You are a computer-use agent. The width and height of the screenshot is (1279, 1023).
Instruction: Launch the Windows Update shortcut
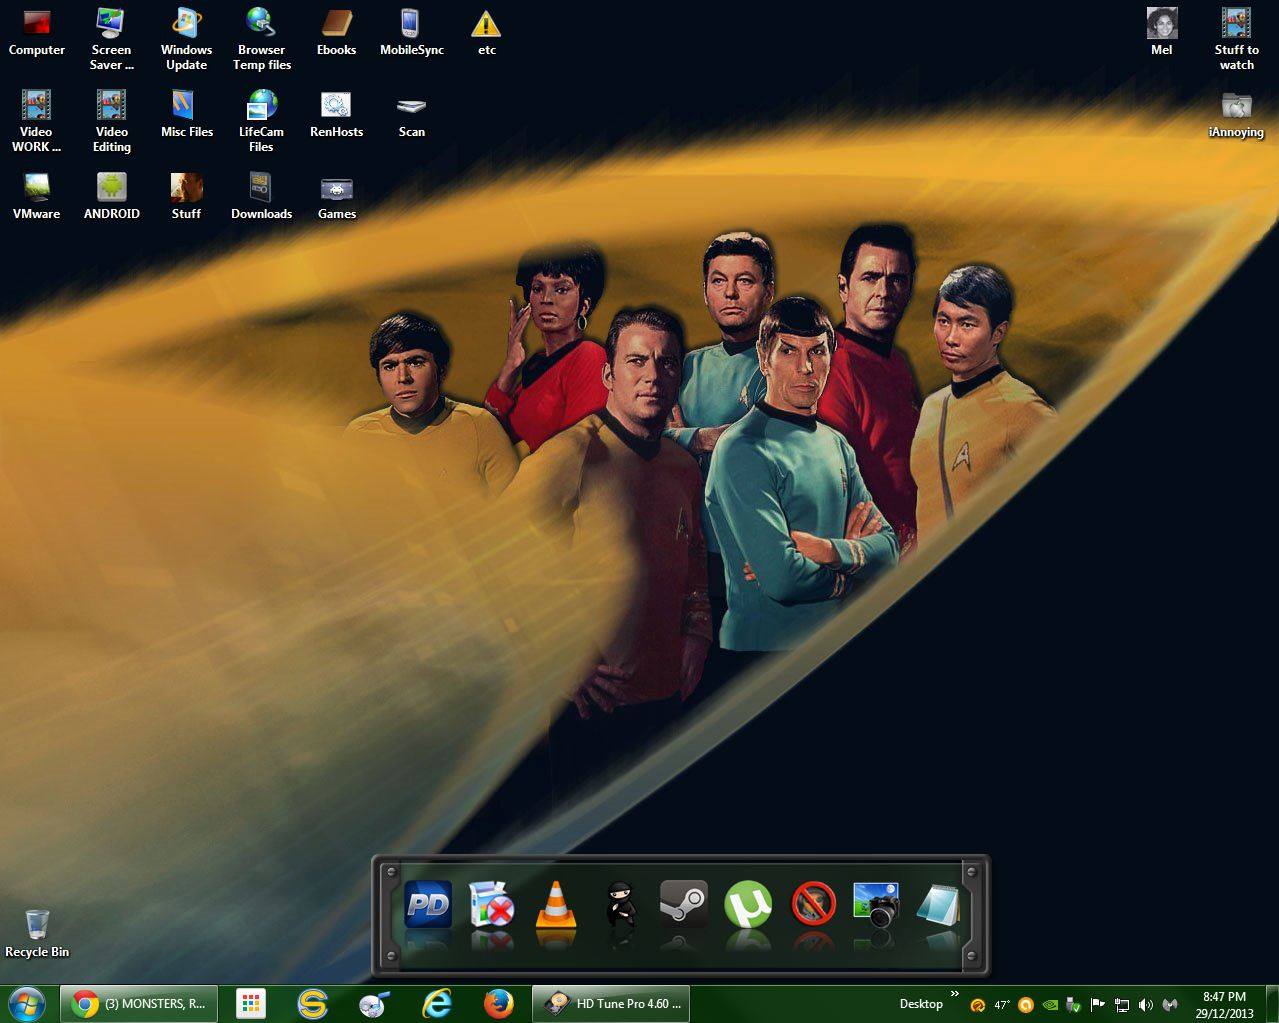coord(186,39)
